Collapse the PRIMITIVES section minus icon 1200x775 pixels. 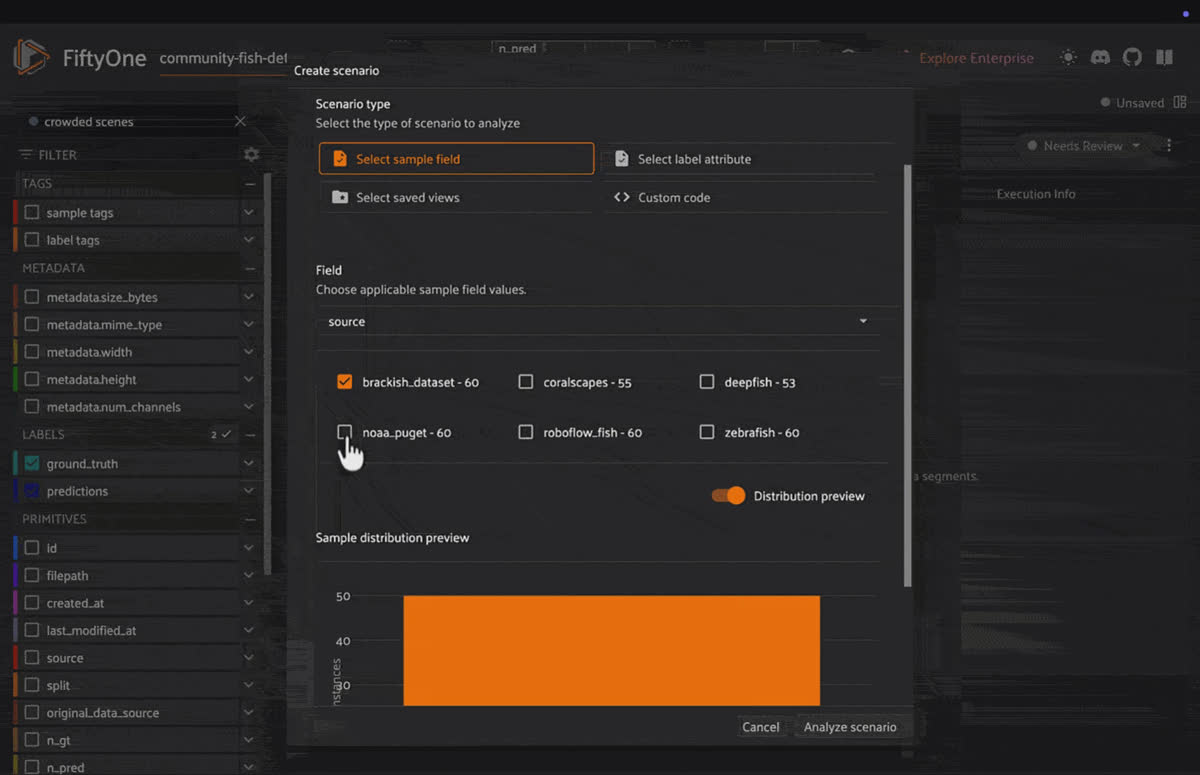click(249, 520)
